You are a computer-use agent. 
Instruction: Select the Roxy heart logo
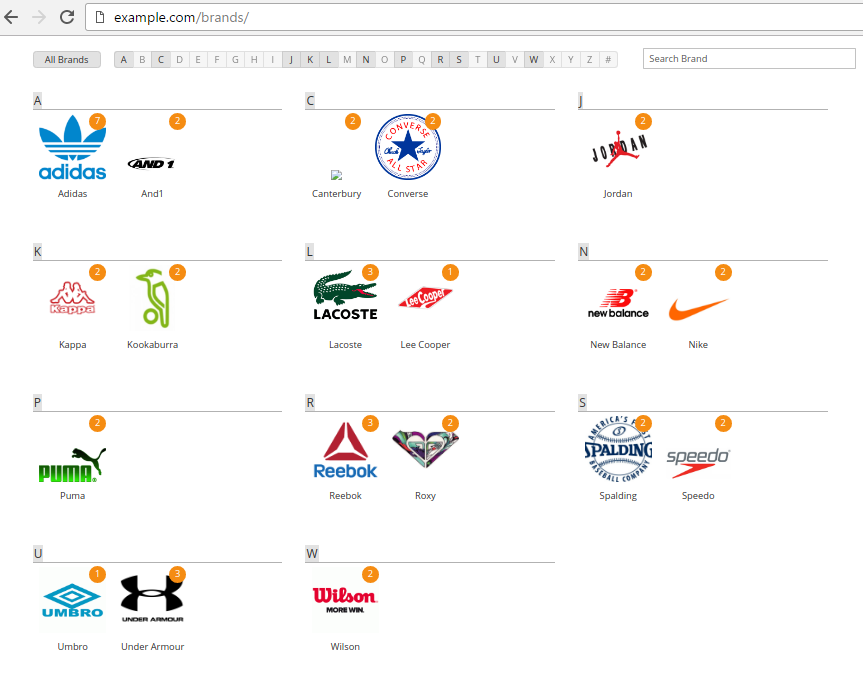click(425, 449)
